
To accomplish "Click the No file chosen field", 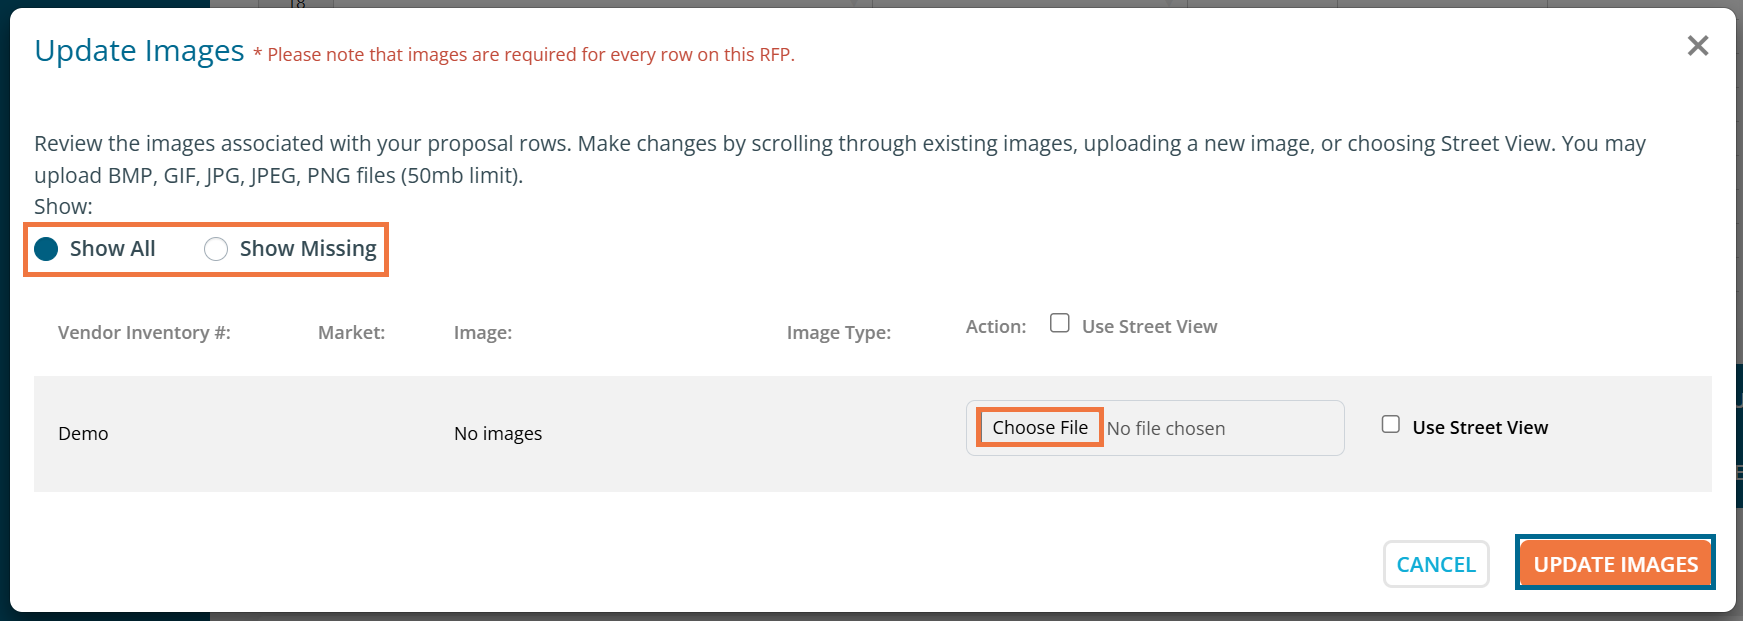I will (1165, 429).
